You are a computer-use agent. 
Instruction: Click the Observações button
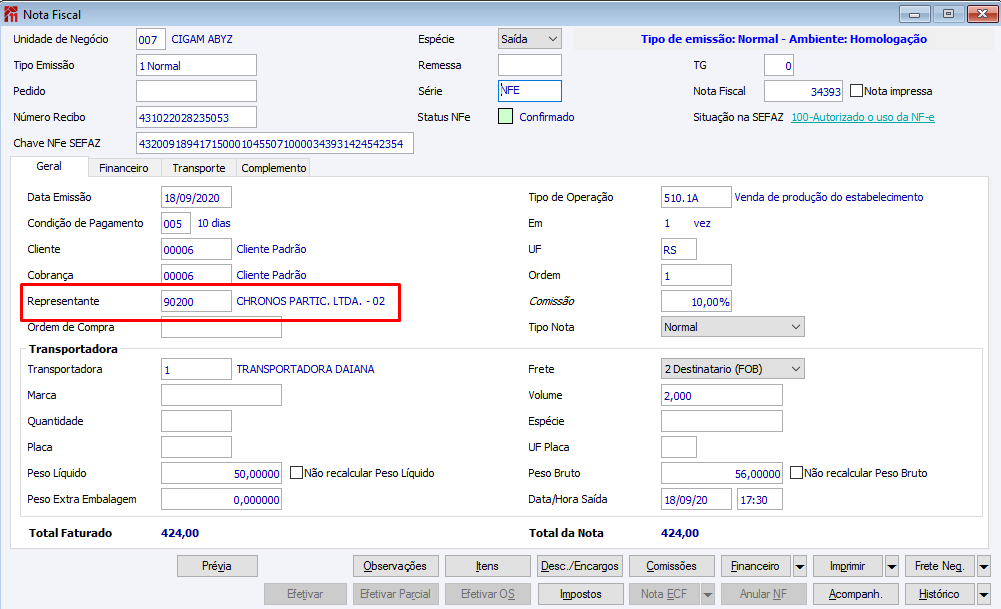[395, 566]
